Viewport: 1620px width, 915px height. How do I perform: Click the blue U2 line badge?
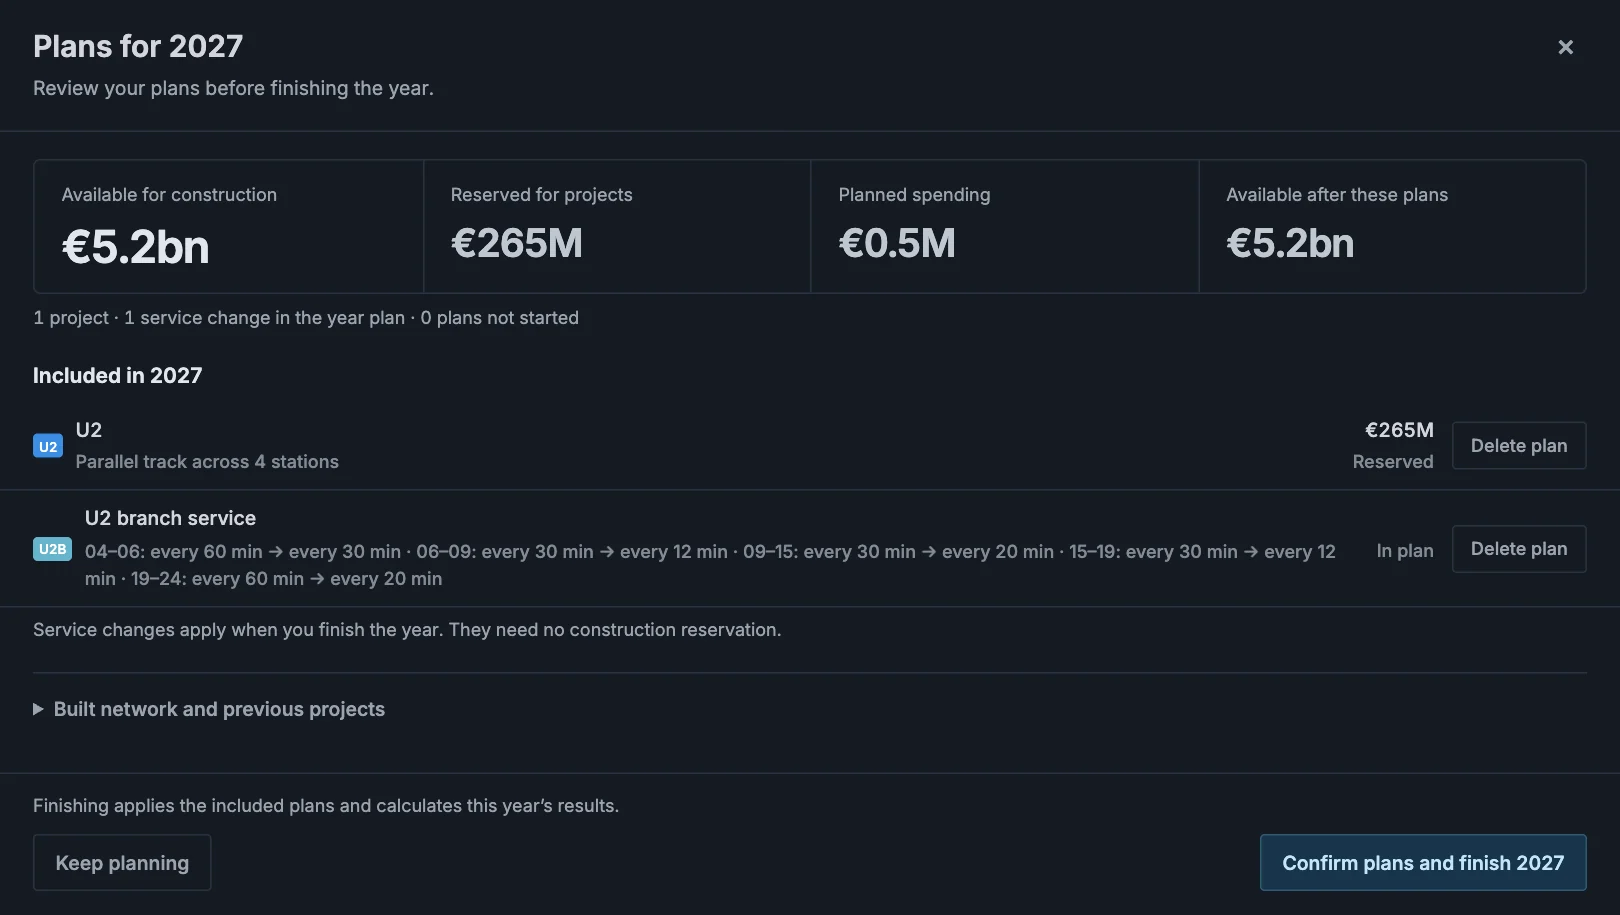[48, 446]
